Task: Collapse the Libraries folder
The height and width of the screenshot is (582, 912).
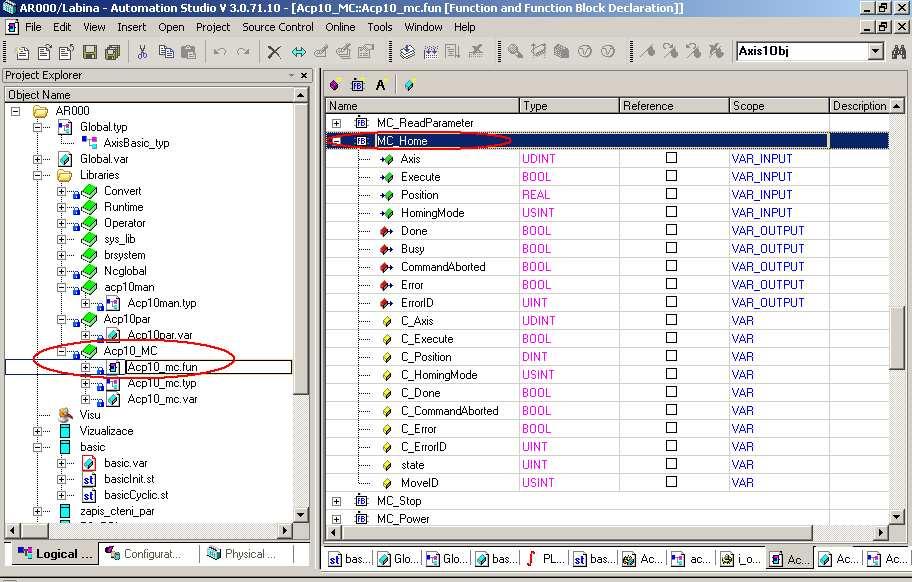Action: pyautogui.click(x=37, y=175)
